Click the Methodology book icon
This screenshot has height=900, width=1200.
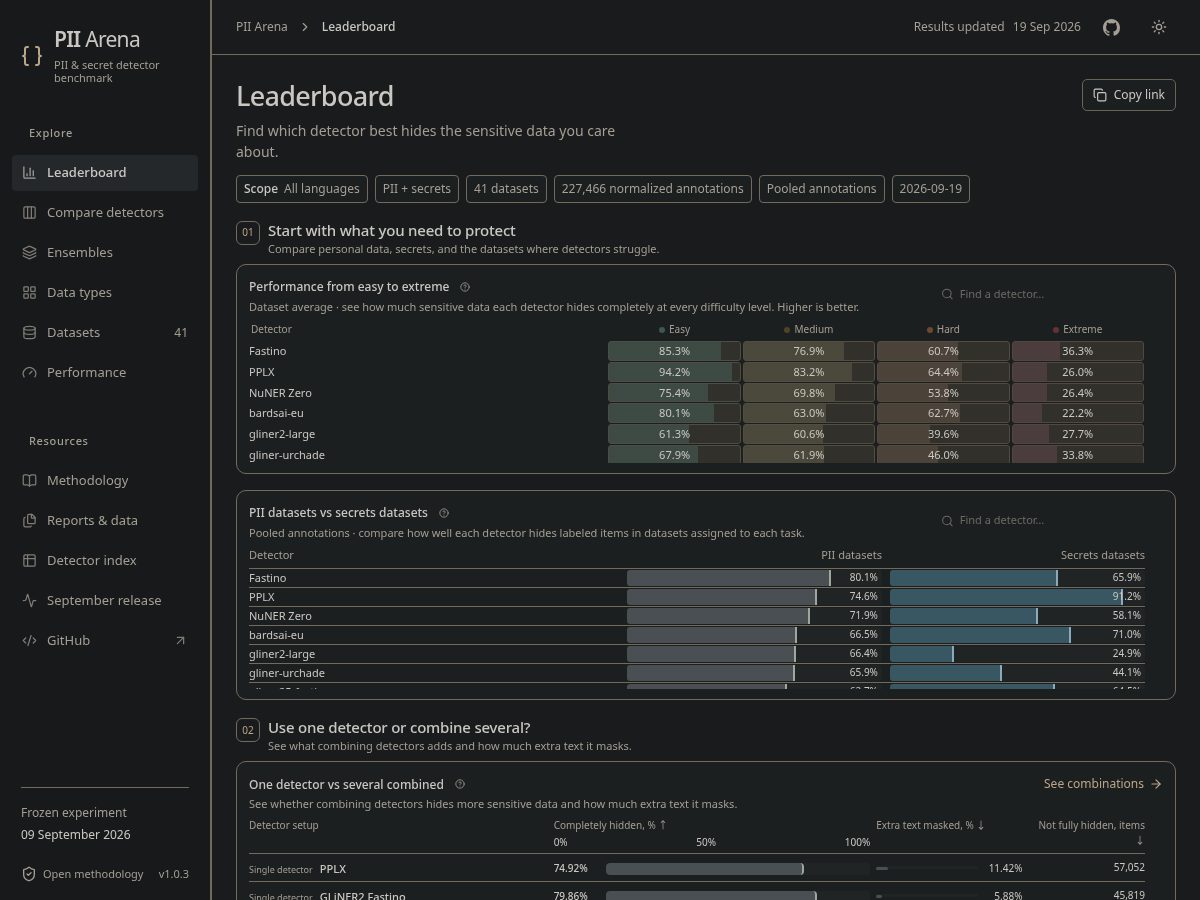[x=29, y=480]
